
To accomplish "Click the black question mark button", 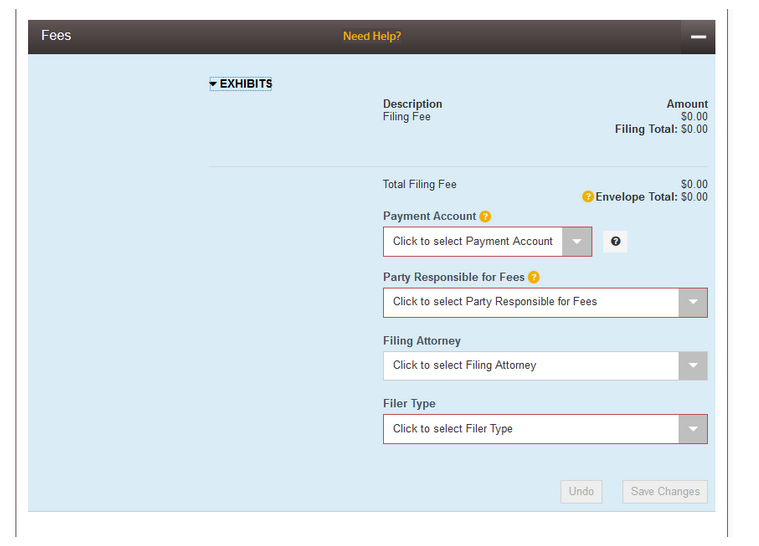I will [616, 241].
